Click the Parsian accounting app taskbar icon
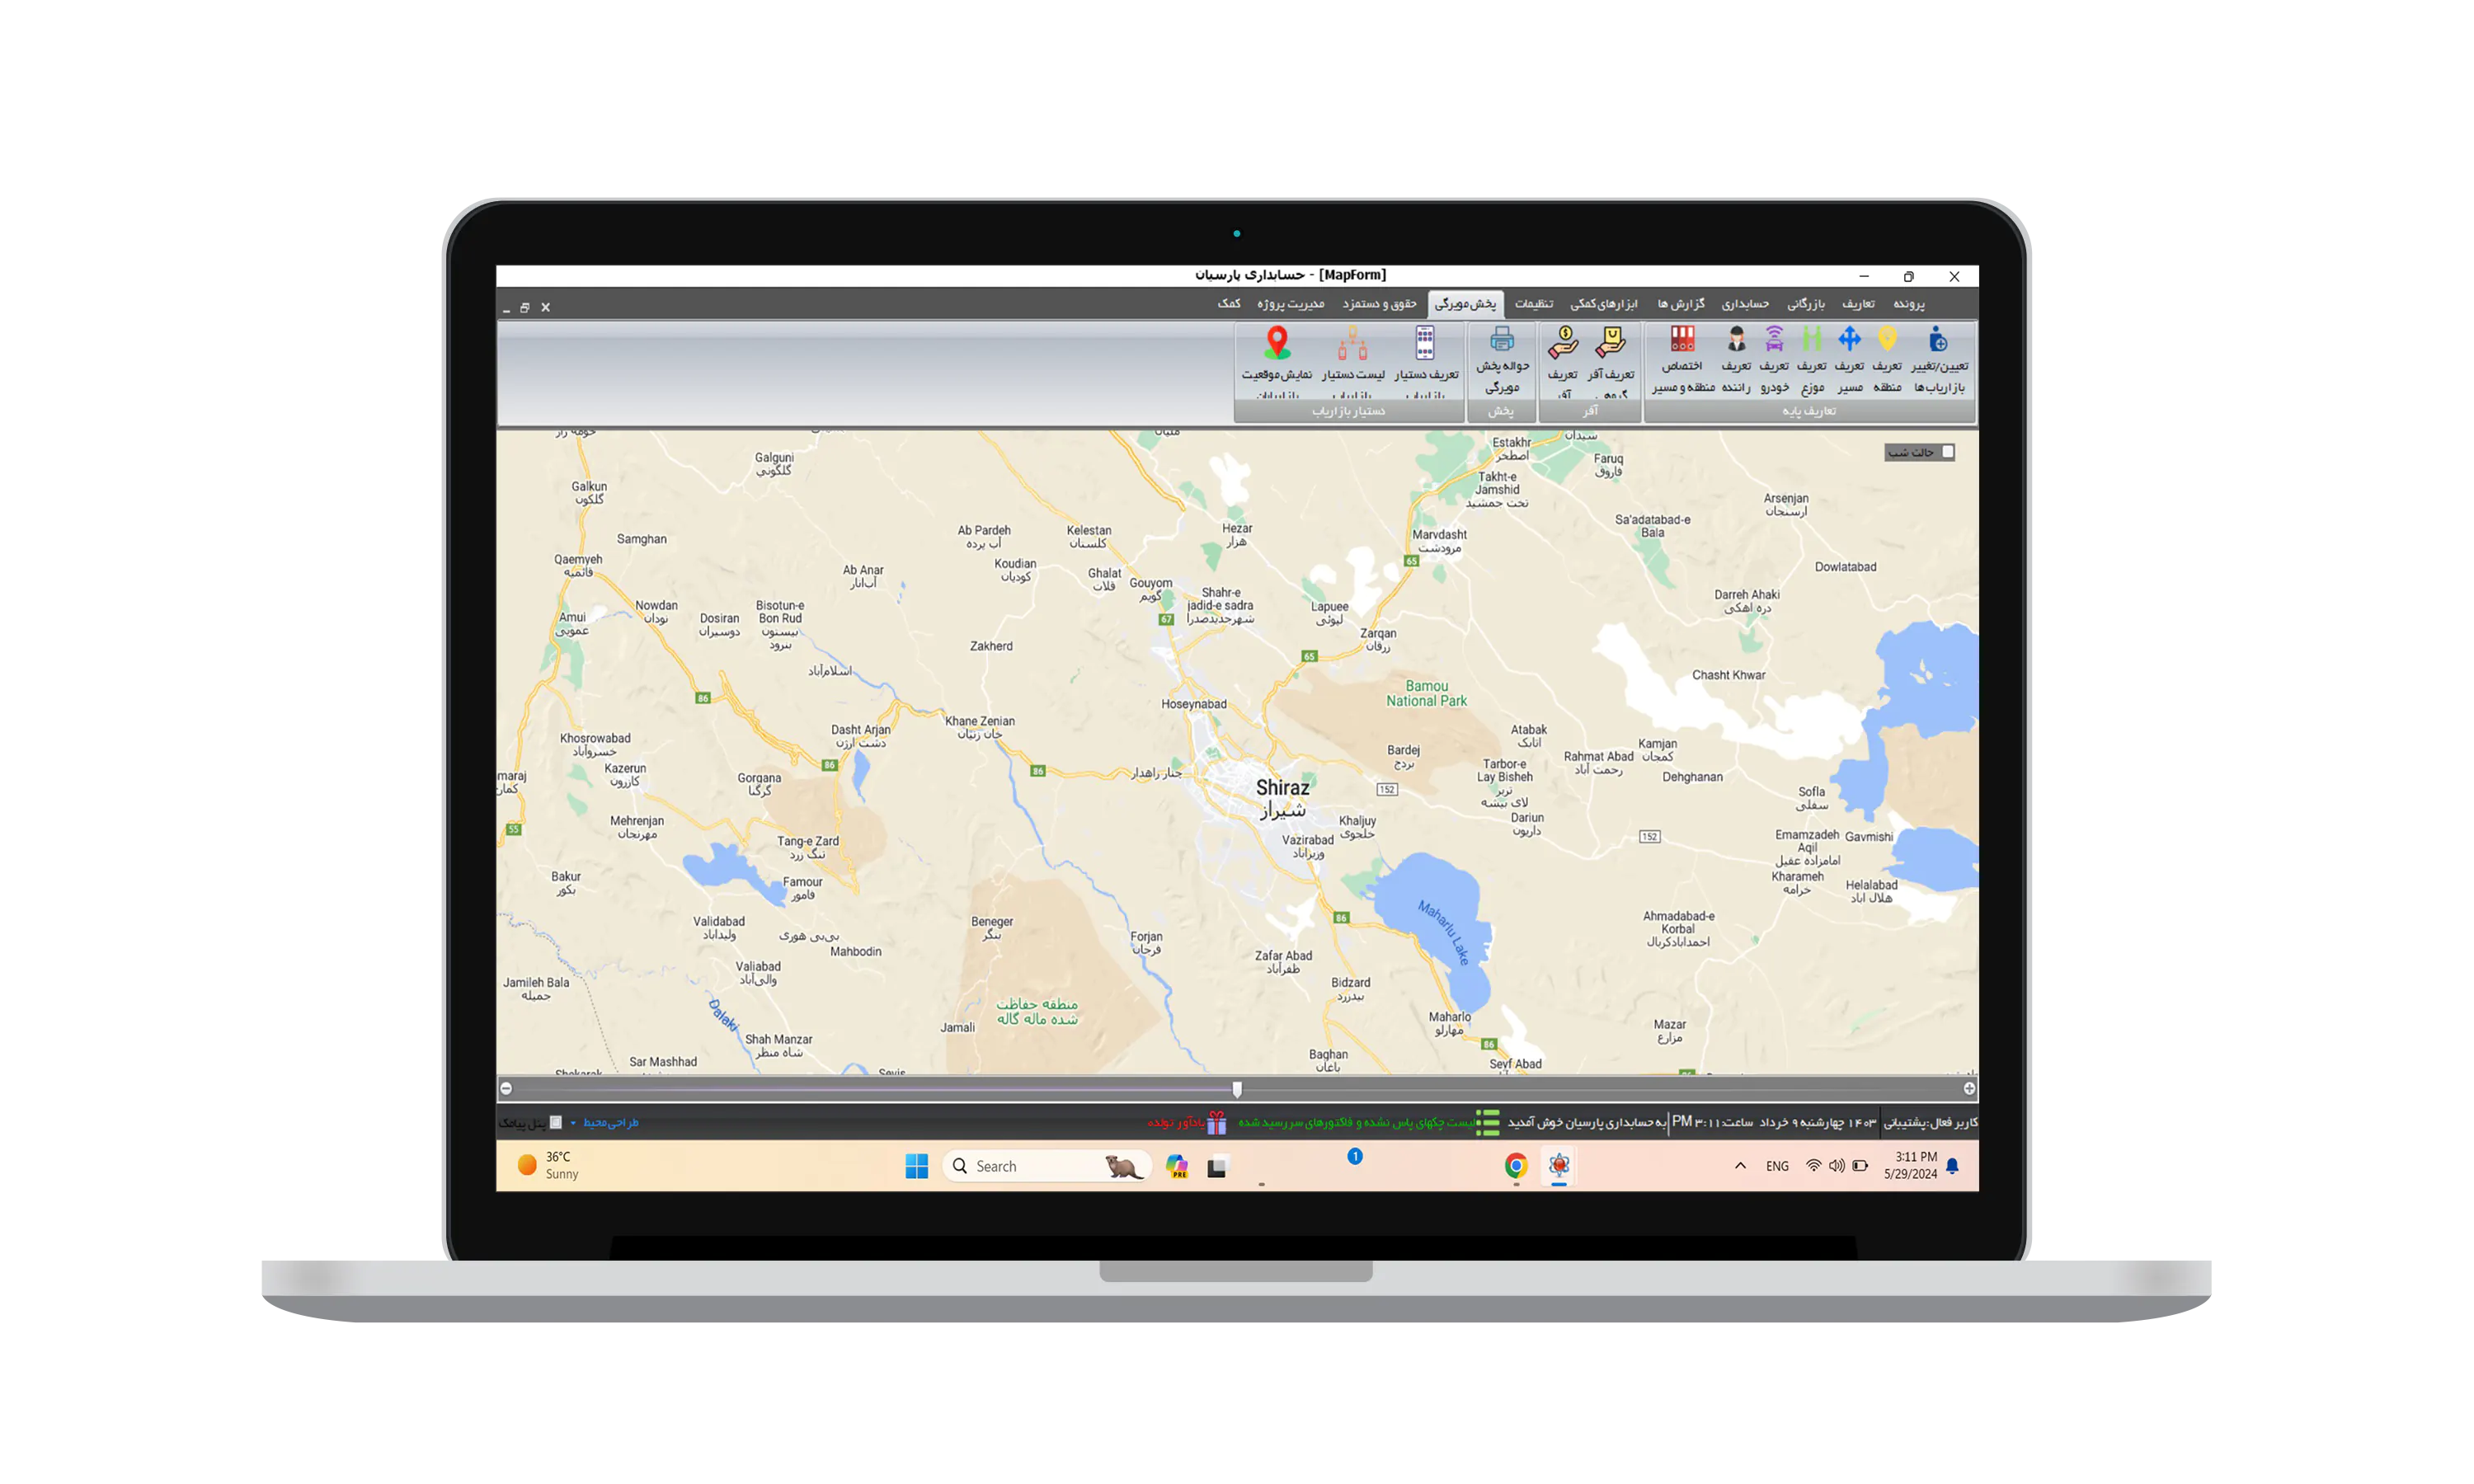 (1559, 1165)
